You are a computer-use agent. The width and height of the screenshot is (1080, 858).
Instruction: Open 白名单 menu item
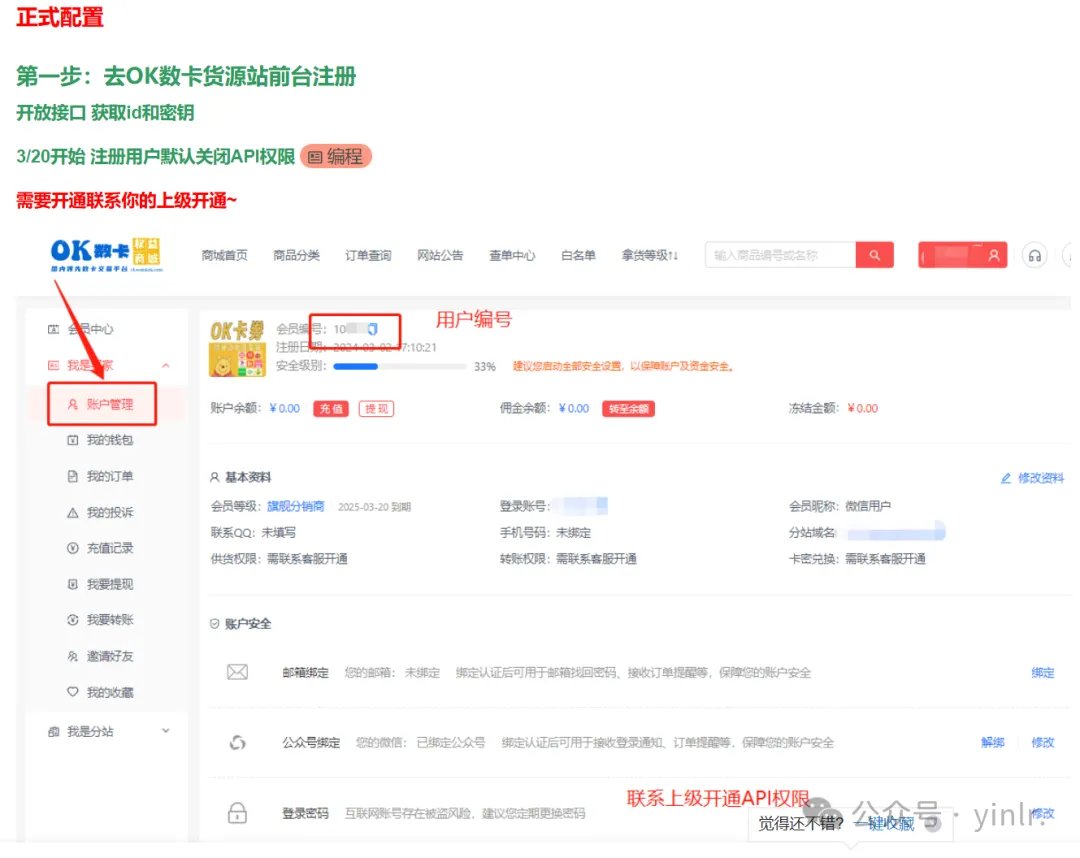(x=578, y=255)
